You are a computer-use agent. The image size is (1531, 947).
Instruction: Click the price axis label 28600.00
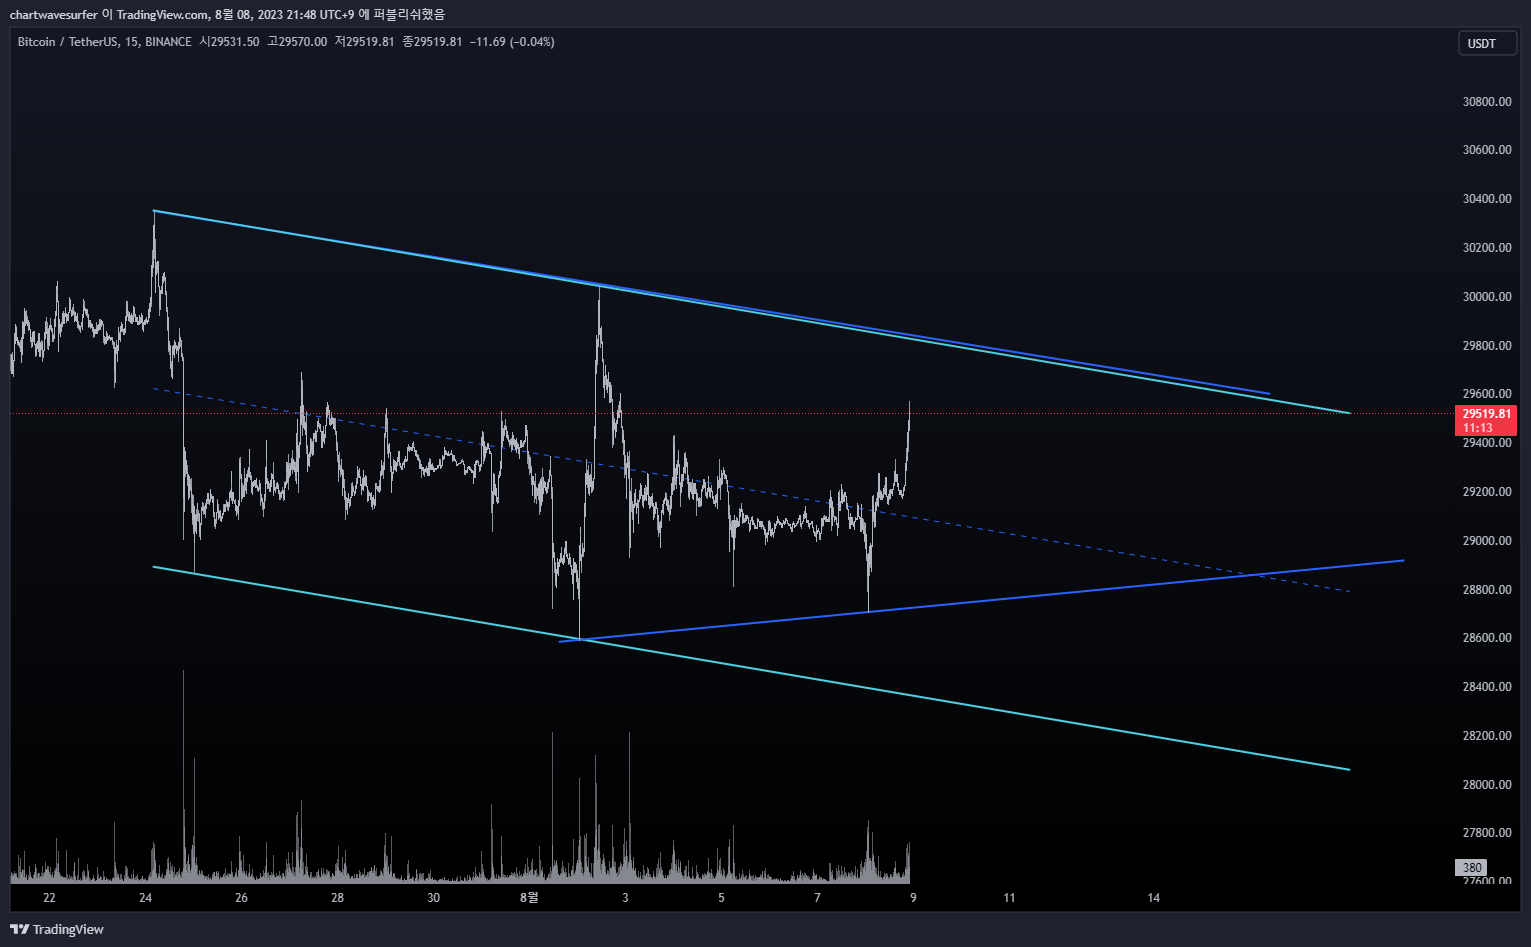tap(1487, 638)
